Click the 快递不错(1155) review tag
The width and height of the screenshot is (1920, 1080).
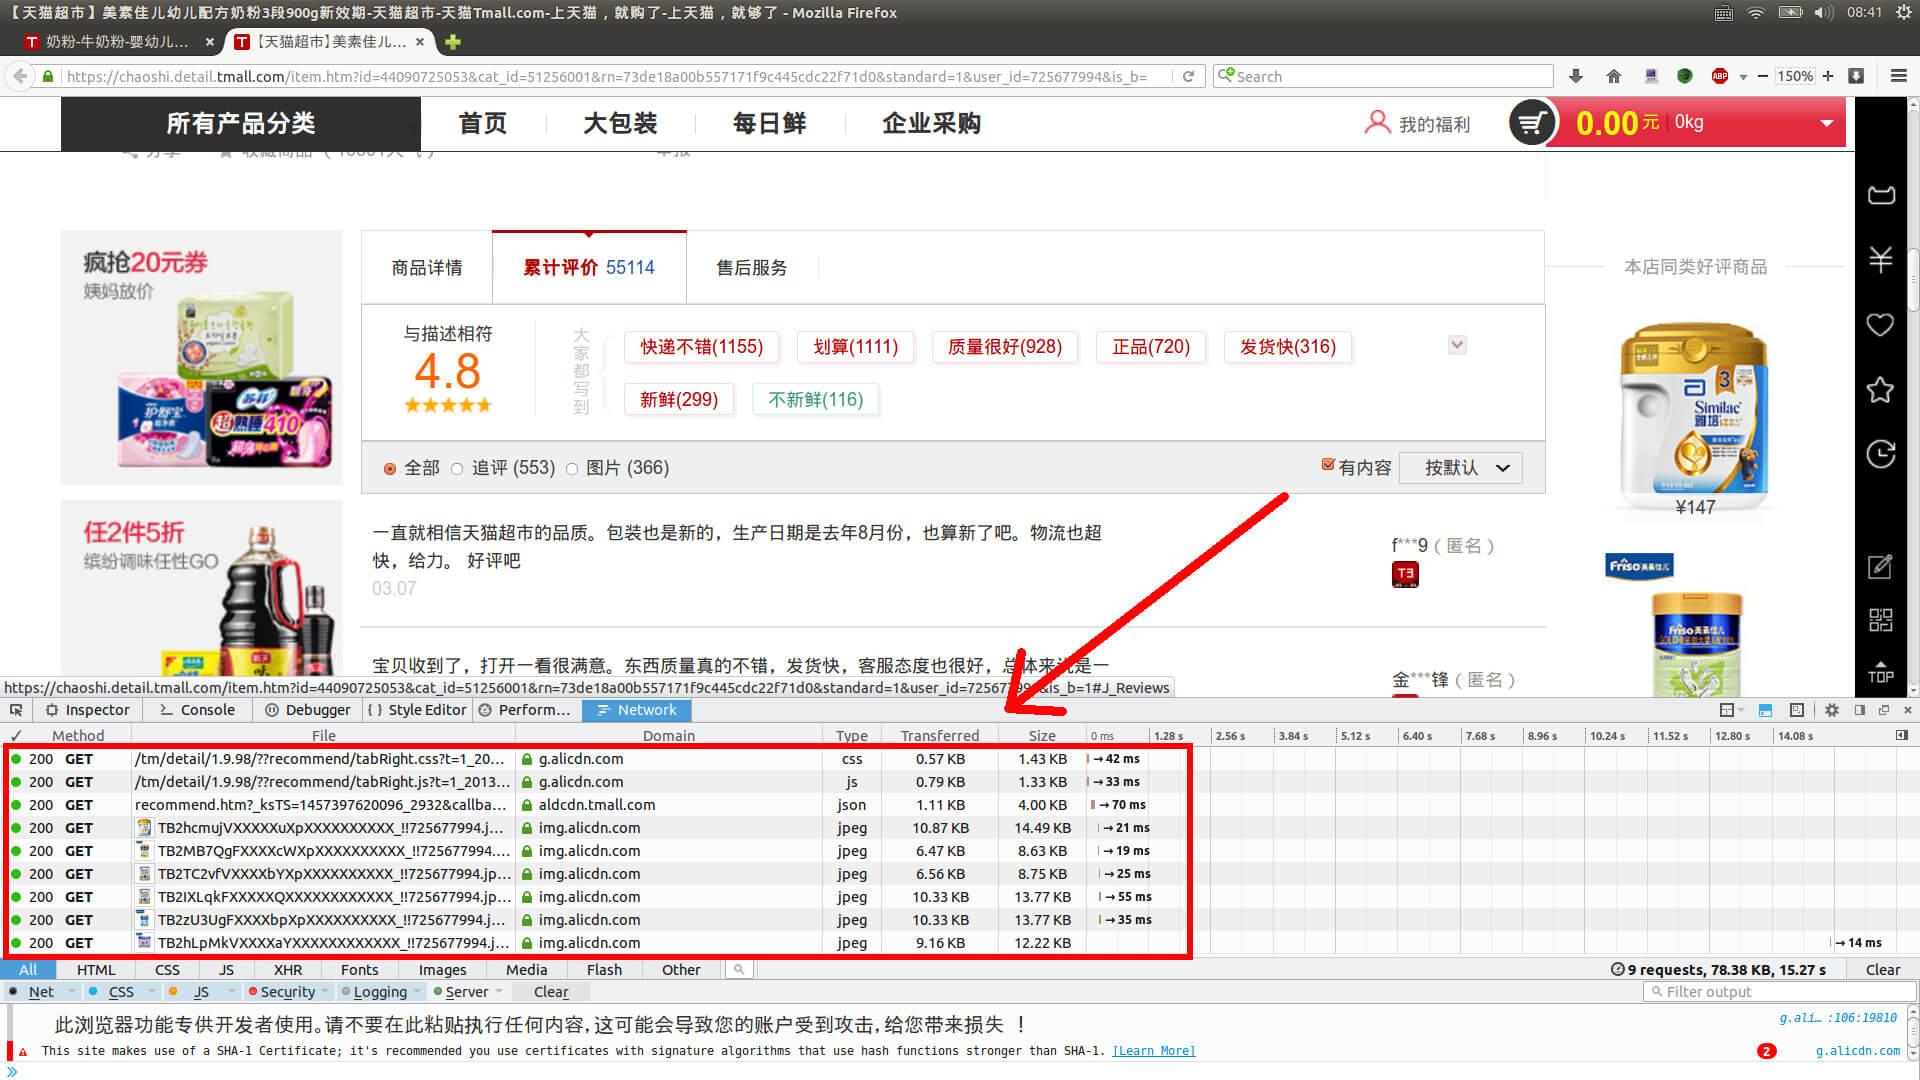coord(701,347)
